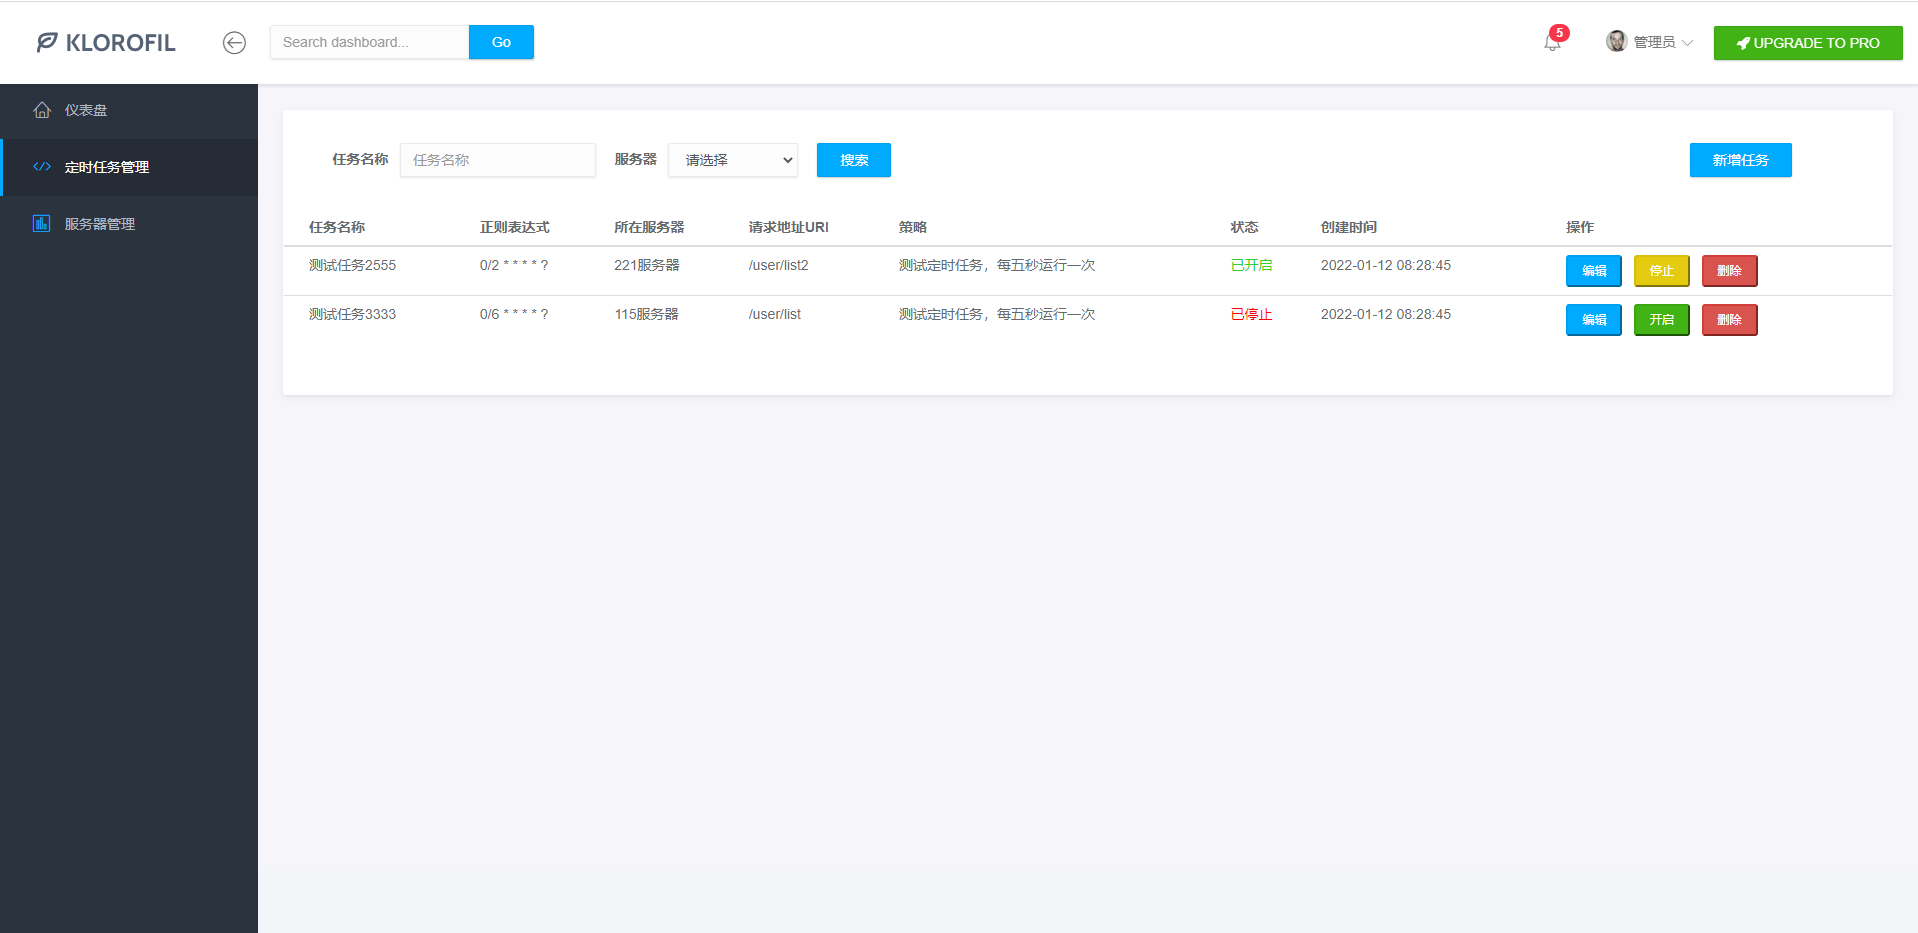Select 定时任务管理 in the sidebar
Image resolution: width=1918 pixels, height=933 pixels.
(x=129, y=167)
